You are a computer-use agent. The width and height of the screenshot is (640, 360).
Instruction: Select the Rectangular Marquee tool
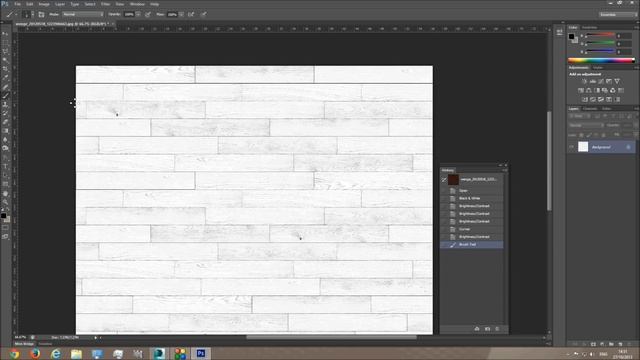point(5,43)
